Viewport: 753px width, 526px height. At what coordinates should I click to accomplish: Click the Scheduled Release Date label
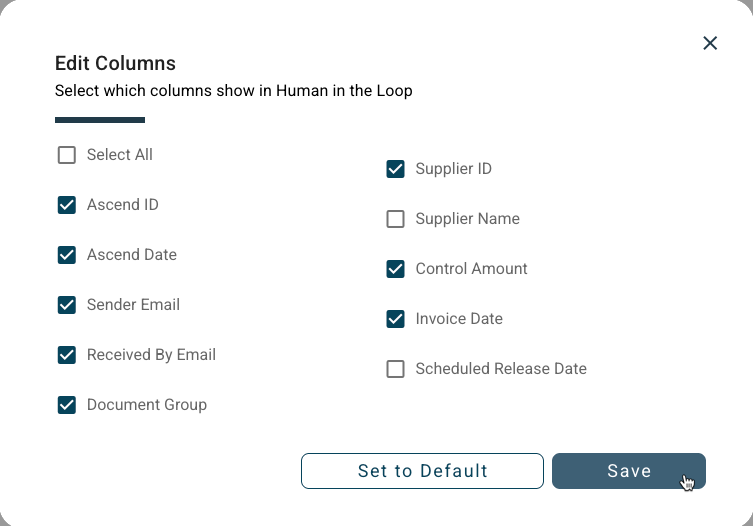tap(500, 369)
